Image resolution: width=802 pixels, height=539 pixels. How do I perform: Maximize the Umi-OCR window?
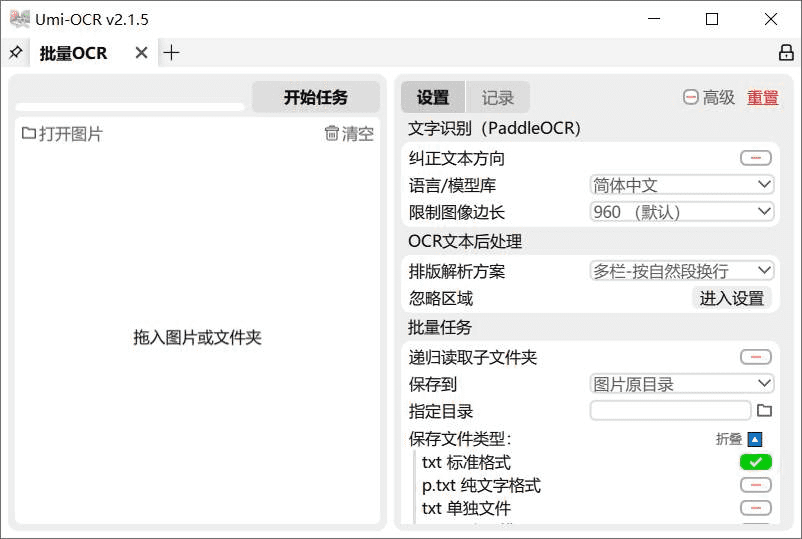(x=711, y=19)
